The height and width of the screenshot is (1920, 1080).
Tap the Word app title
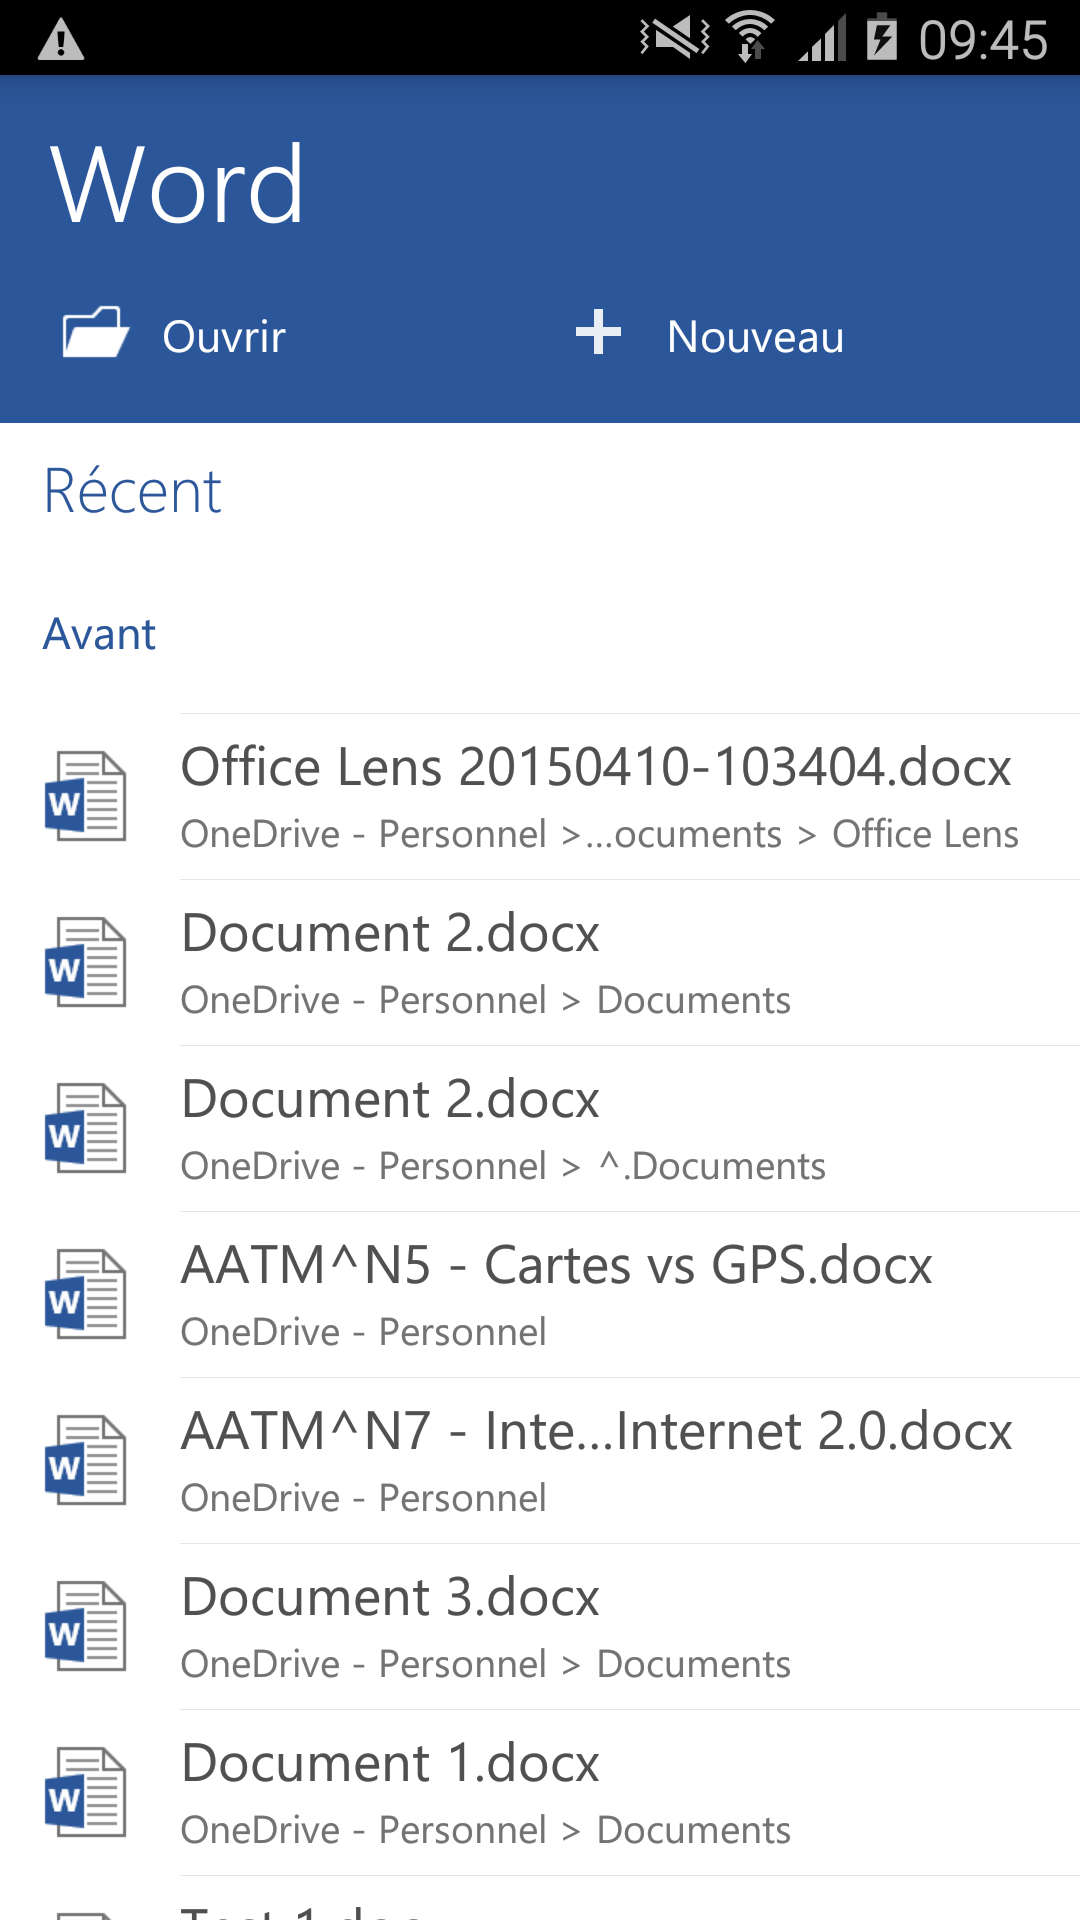tap(177, 184)
